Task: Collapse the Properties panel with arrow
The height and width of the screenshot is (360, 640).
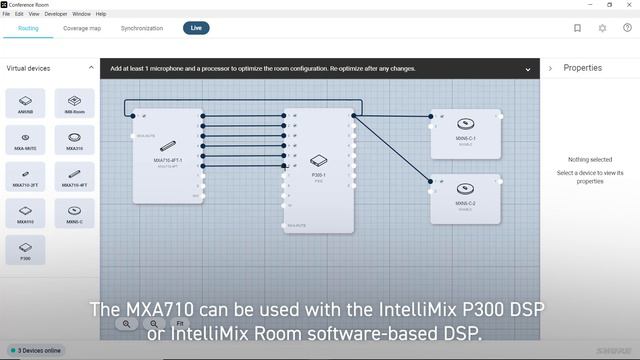Action: point(550,68)
